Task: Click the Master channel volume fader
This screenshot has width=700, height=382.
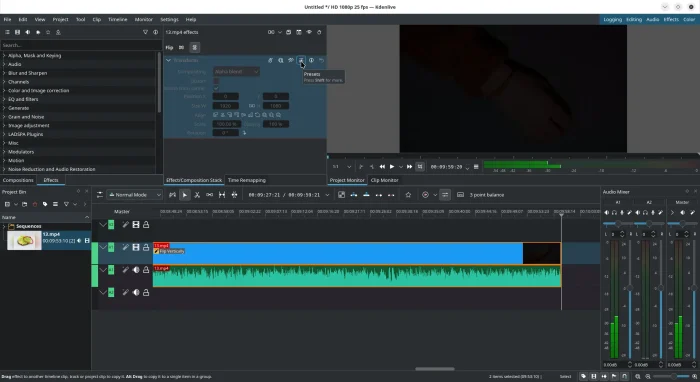Action: [694, 288]
